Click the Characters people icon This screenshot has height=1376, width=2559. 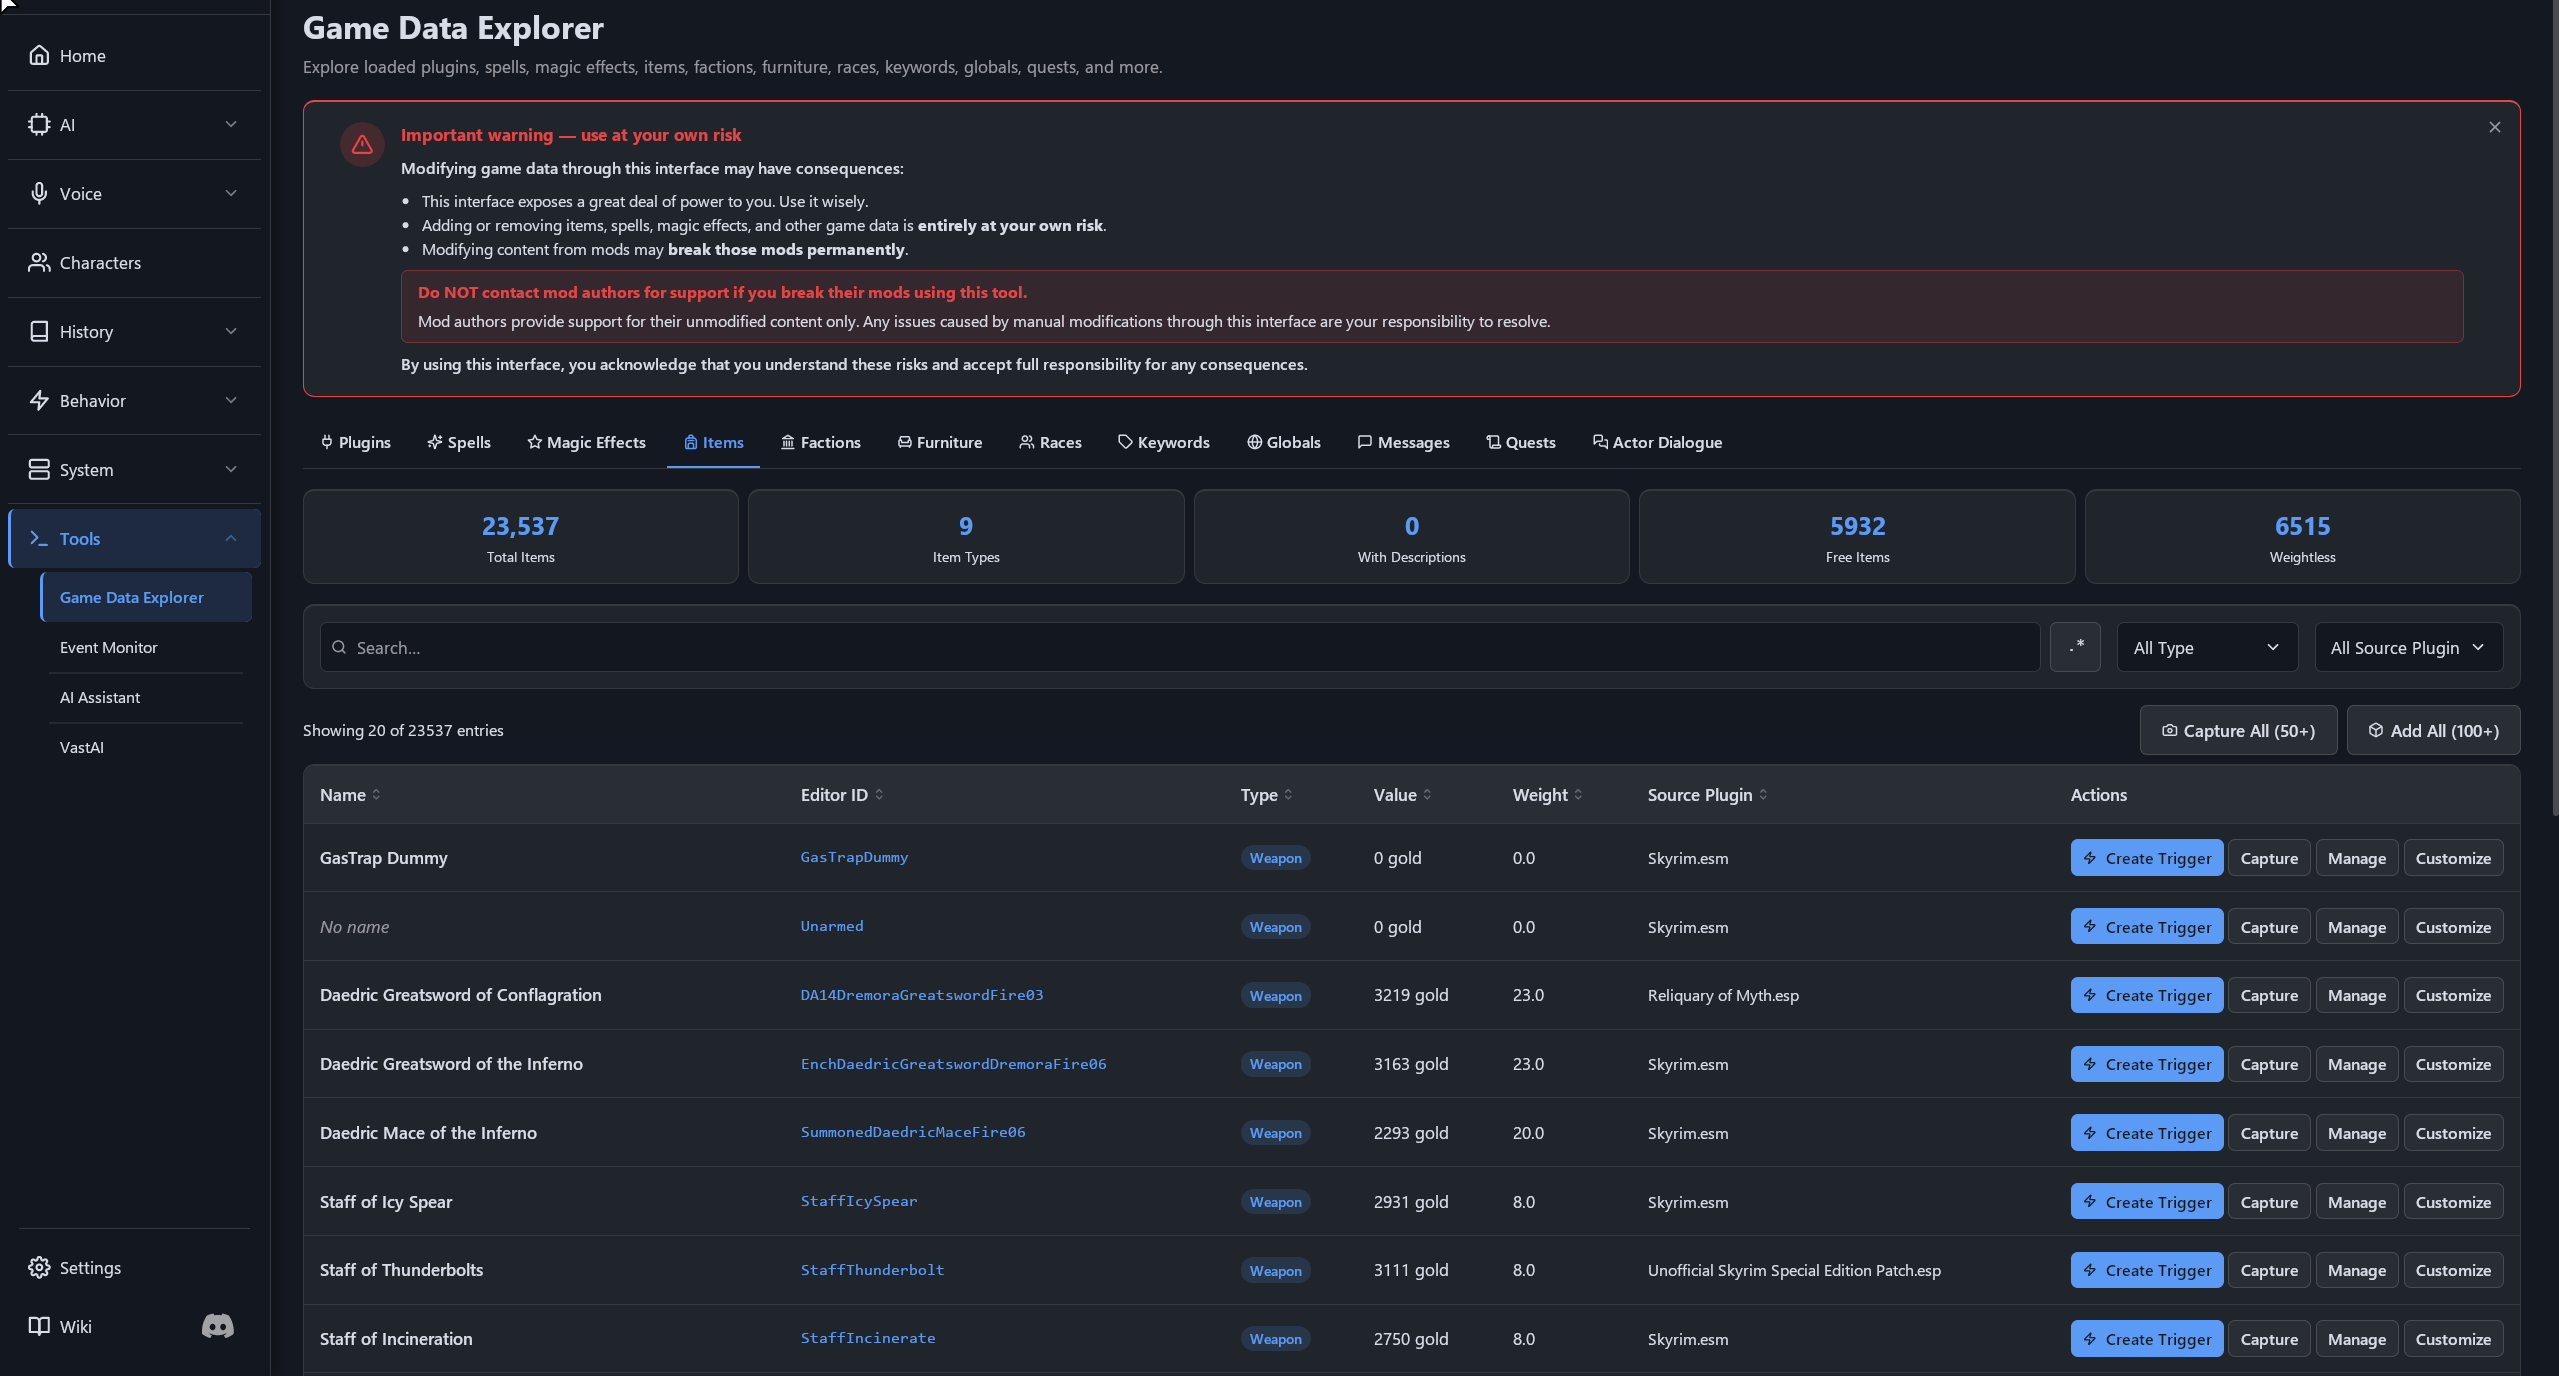pos(39,262)
